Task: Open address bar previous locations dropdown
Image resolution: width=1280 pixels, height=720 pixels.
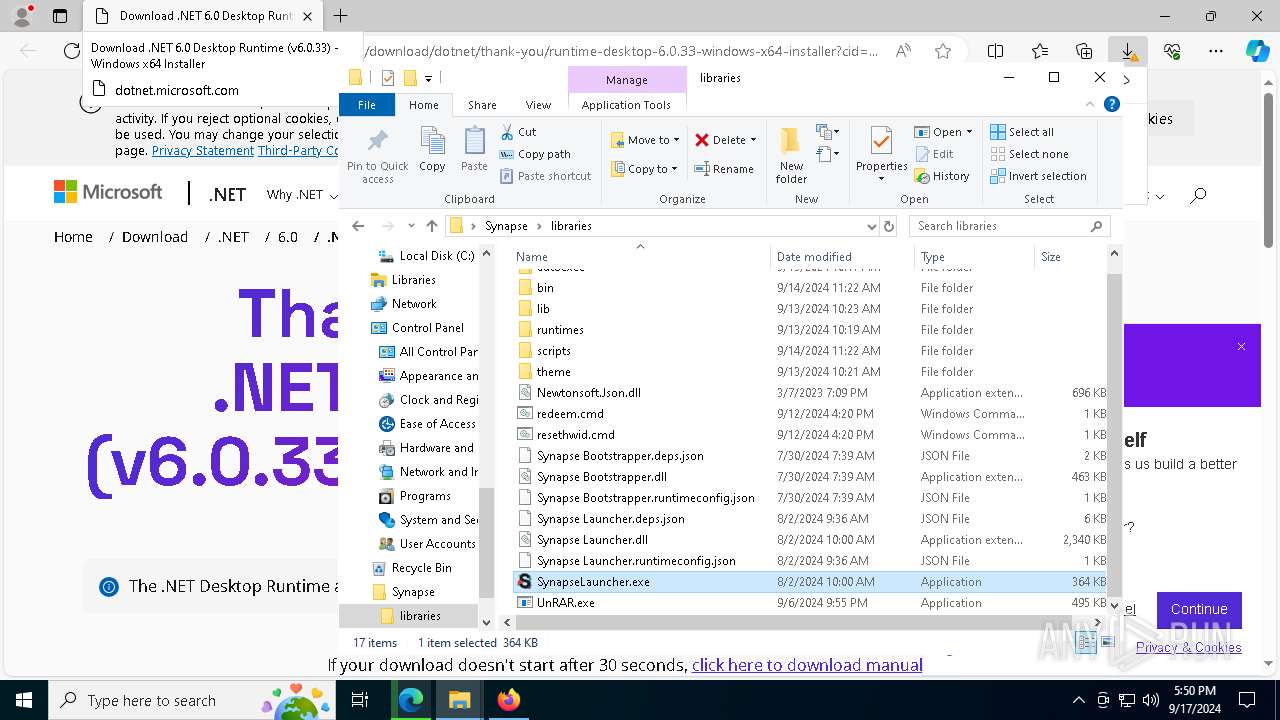Action: pyautogui.click(x=871, y=226)
